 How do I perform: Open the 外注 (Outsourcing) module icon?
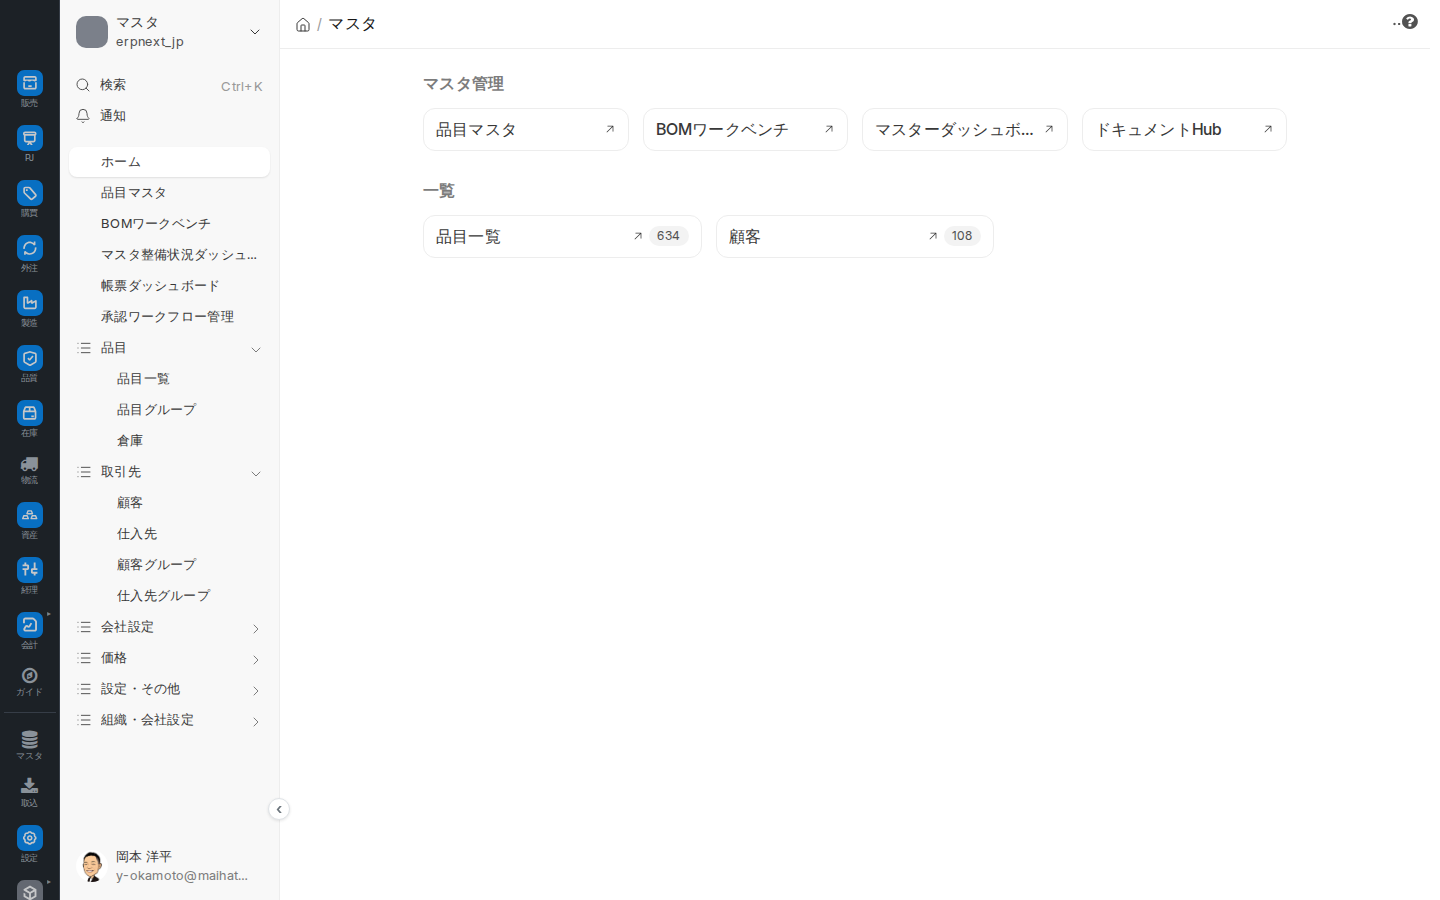coord(30,248)
